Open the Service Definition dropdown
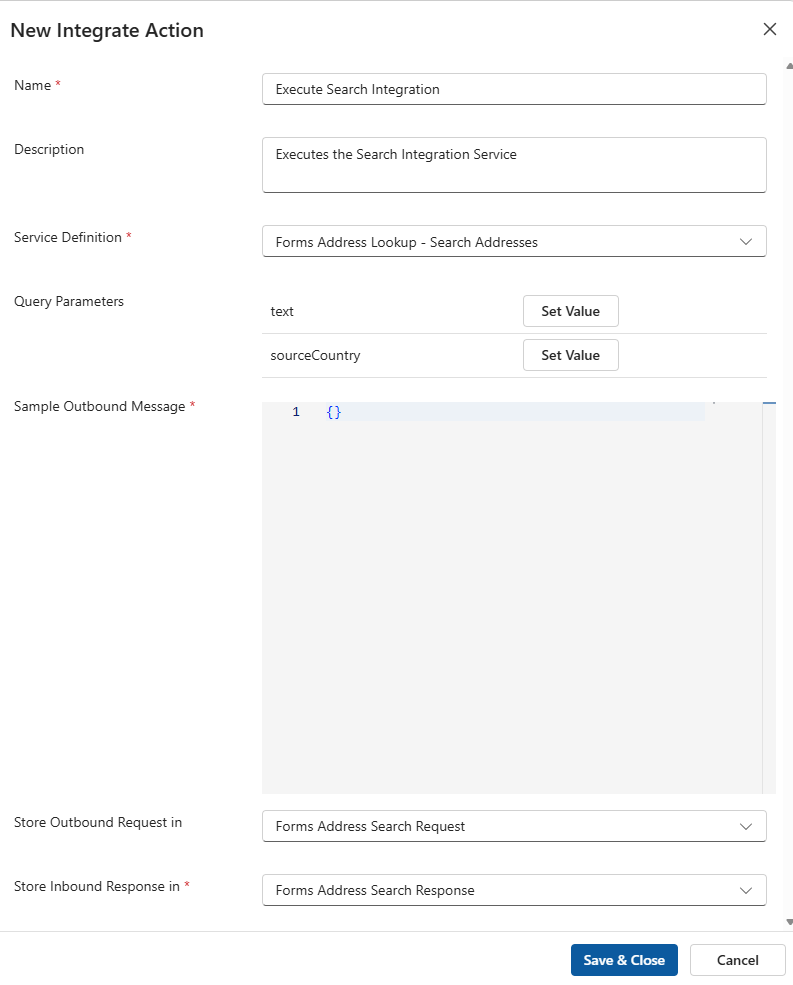The width and height of the screenshot is (793, 985). (513, 242)
